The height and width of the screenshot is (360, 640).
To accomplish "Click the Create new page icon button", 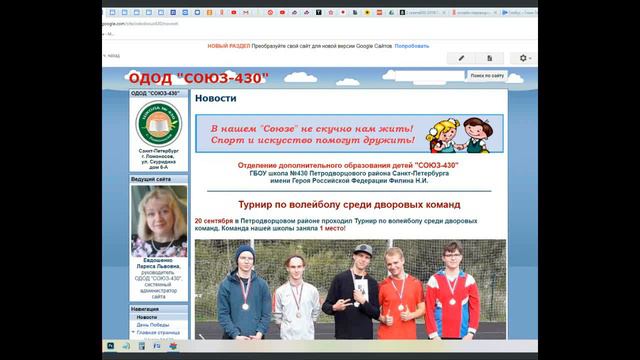I will tap(489, 58).
